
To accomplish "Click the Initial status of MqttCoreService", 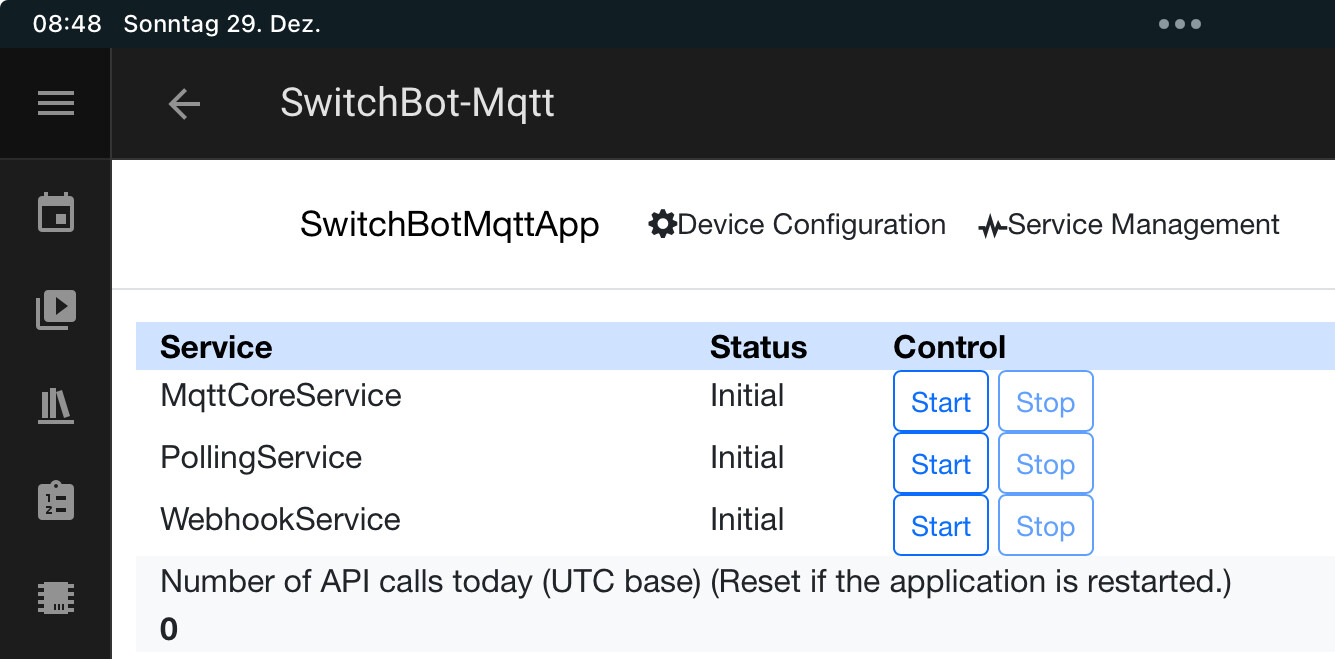I will (747, 395).
